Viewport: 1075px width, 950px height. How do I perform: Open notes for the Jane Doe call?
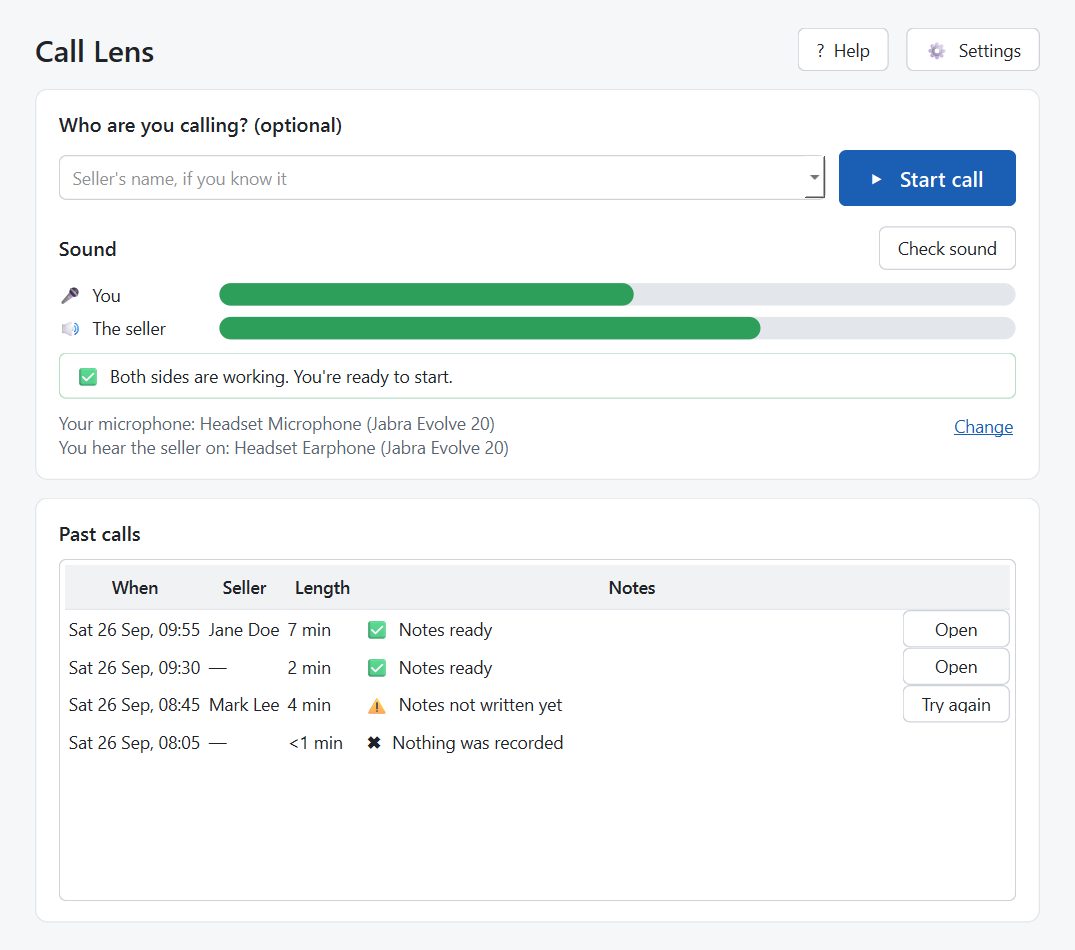(956, 629)
